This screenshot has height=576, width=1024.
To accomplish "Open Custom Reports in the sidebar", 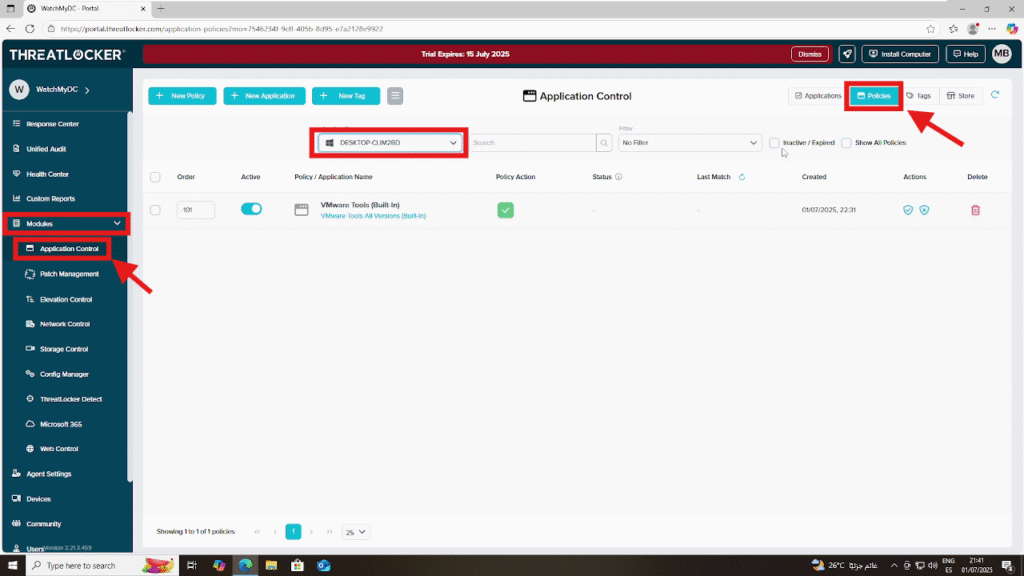I will pyautogui.click(x=50, y=199).
